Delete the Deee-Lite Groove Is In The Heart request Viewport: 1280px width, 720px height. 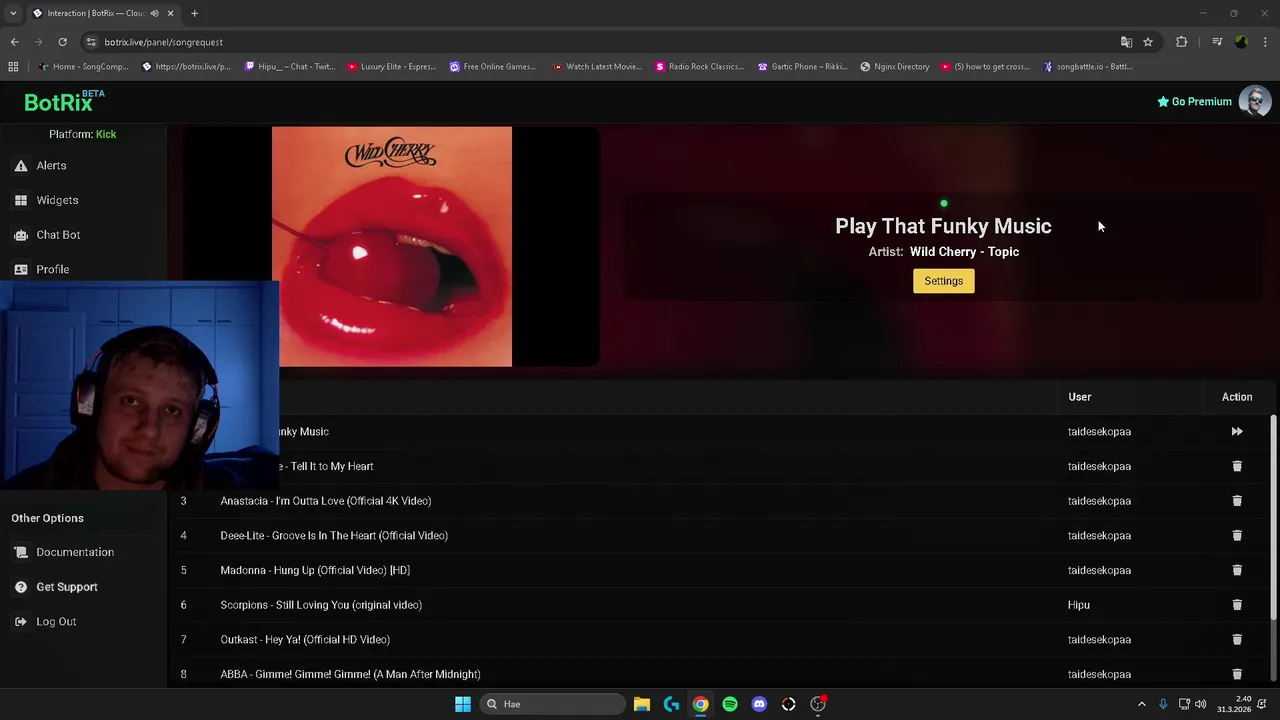coord(1237,536)
